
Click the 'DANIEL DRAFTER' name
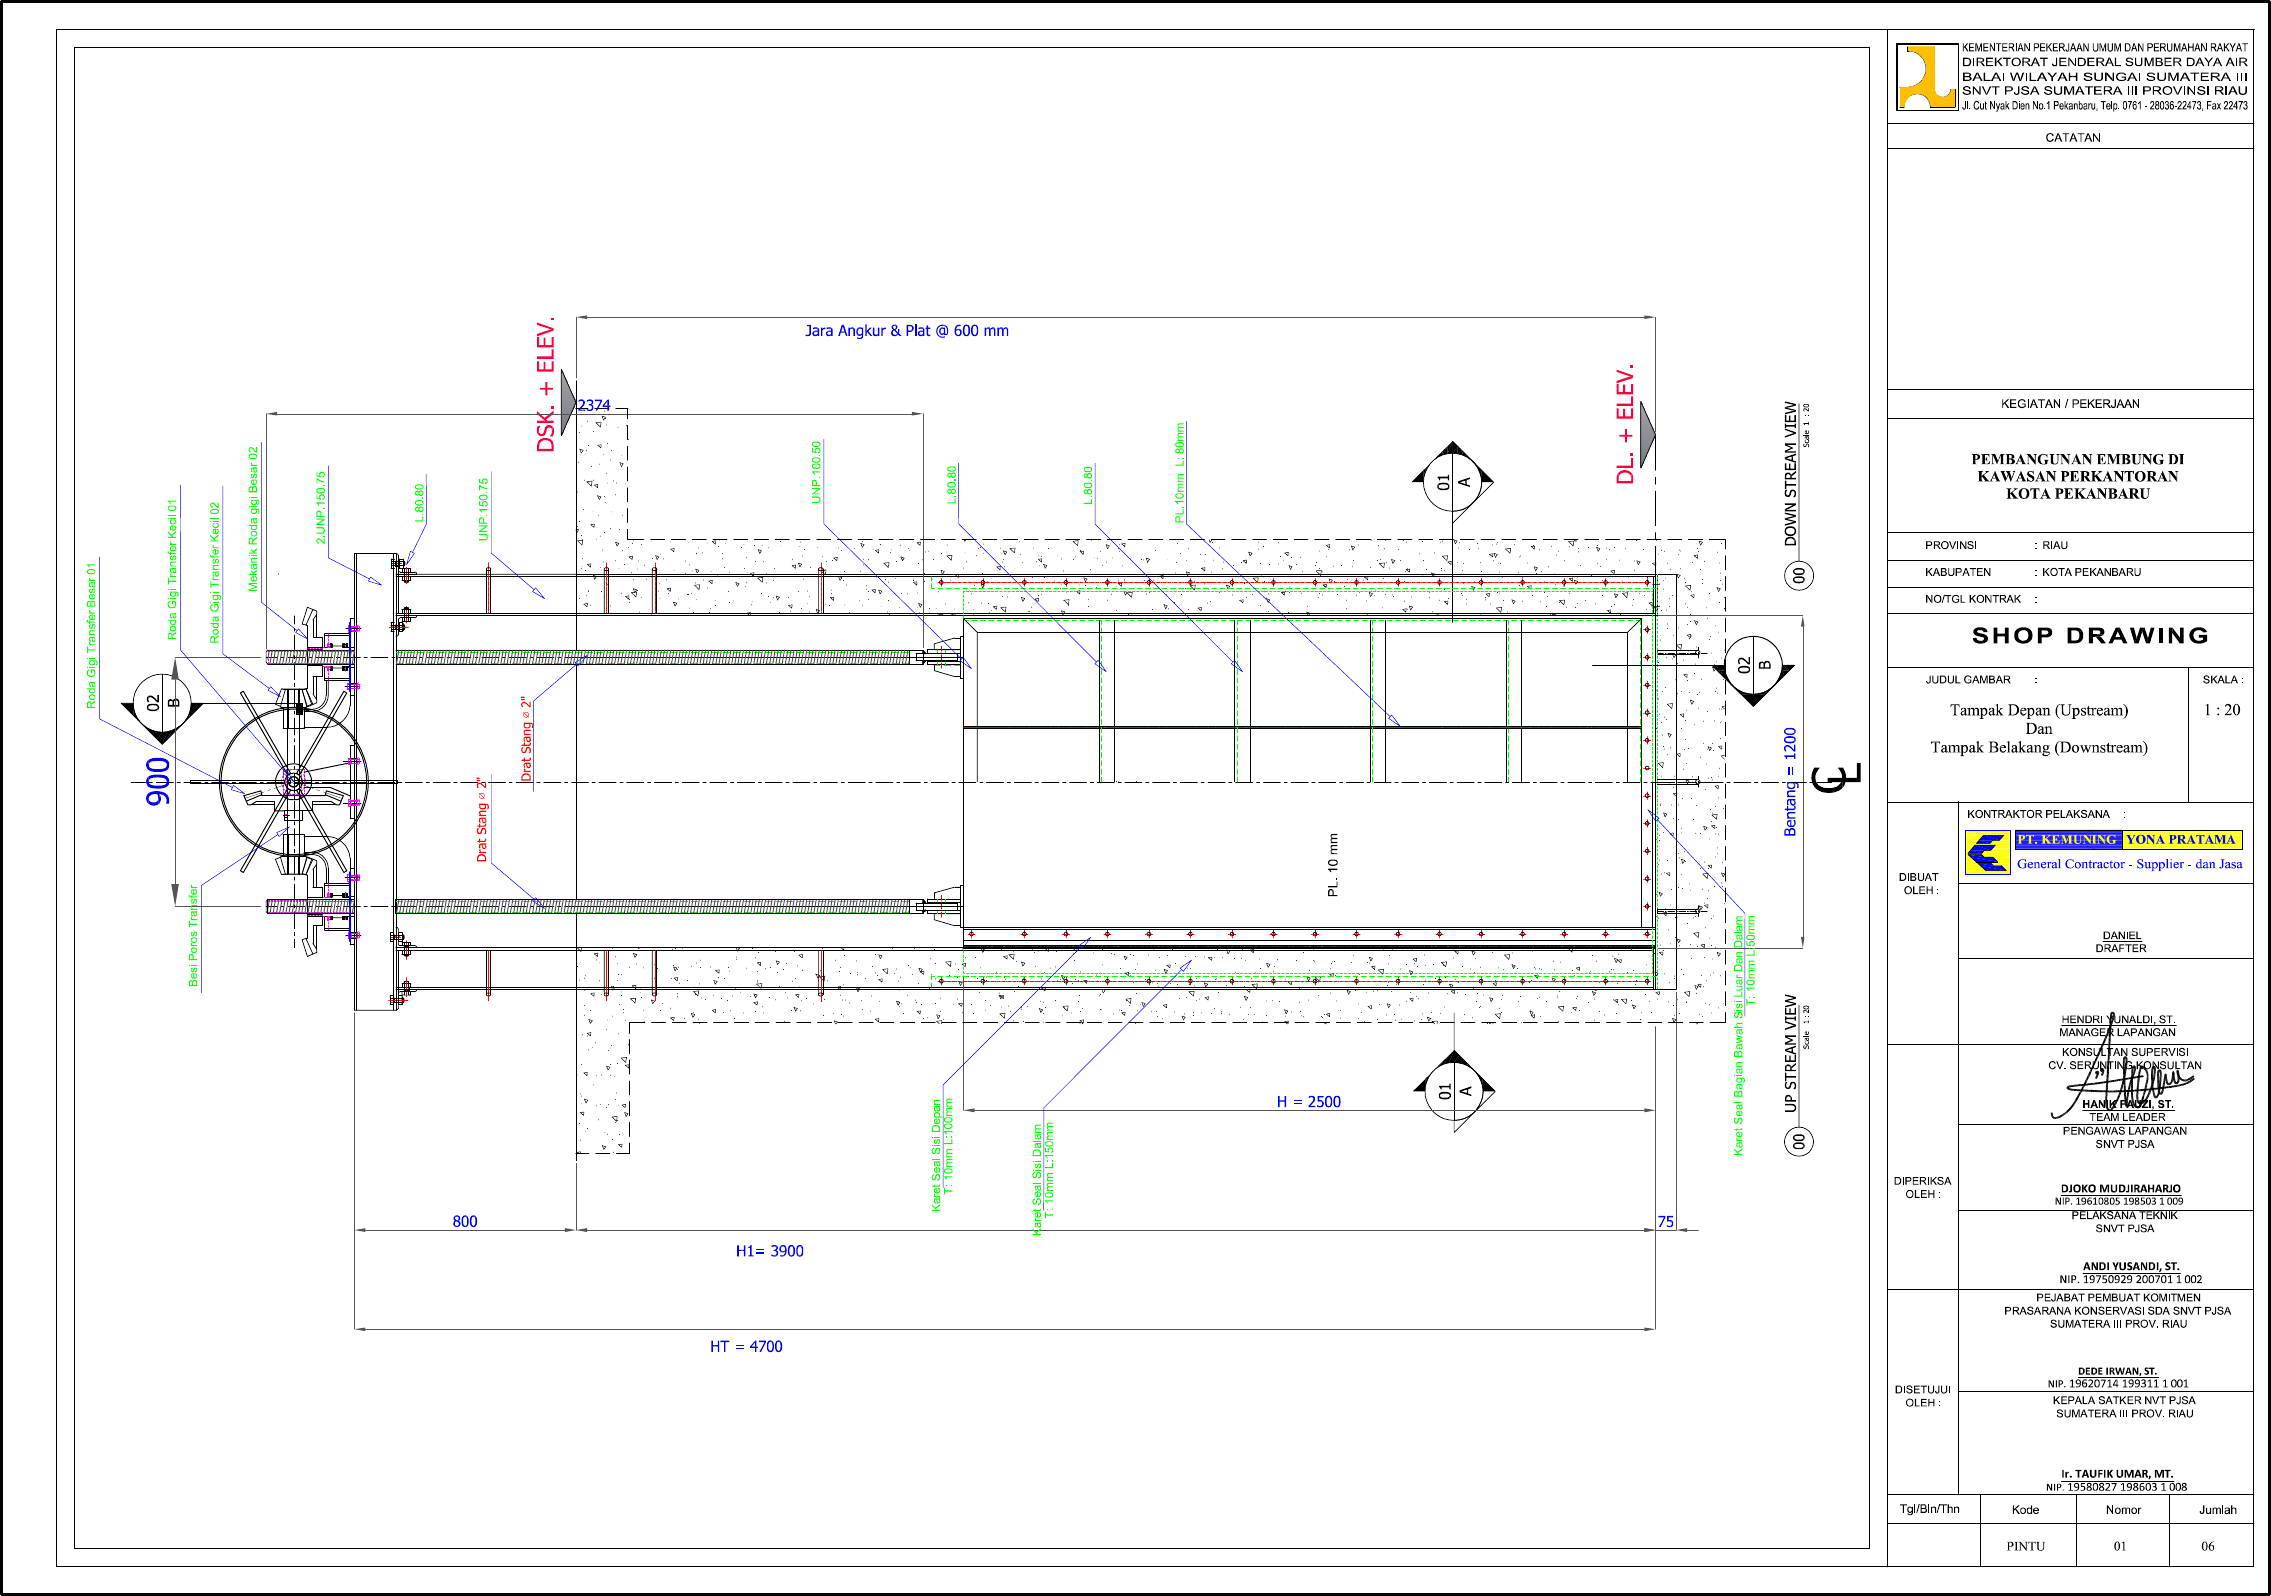(2121, 942)
